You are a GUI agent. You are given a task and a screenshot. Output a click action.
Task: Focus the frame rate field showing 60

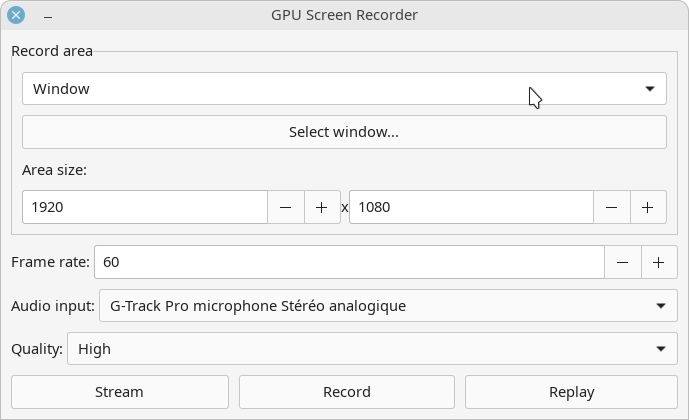tap(349, 262)
